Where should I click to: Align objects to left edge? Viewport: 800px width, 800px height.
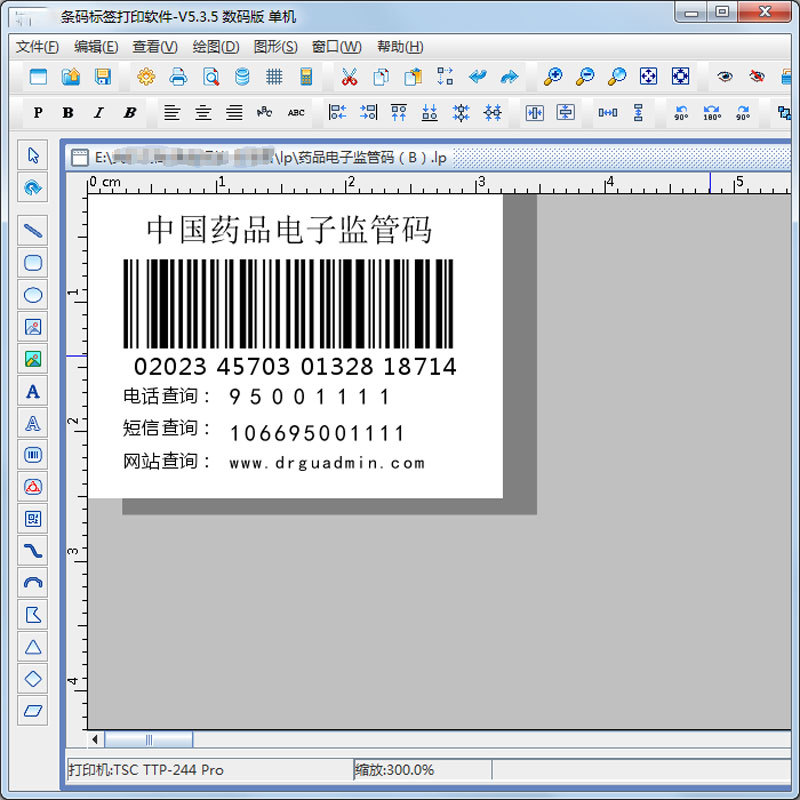pos(337,112)
